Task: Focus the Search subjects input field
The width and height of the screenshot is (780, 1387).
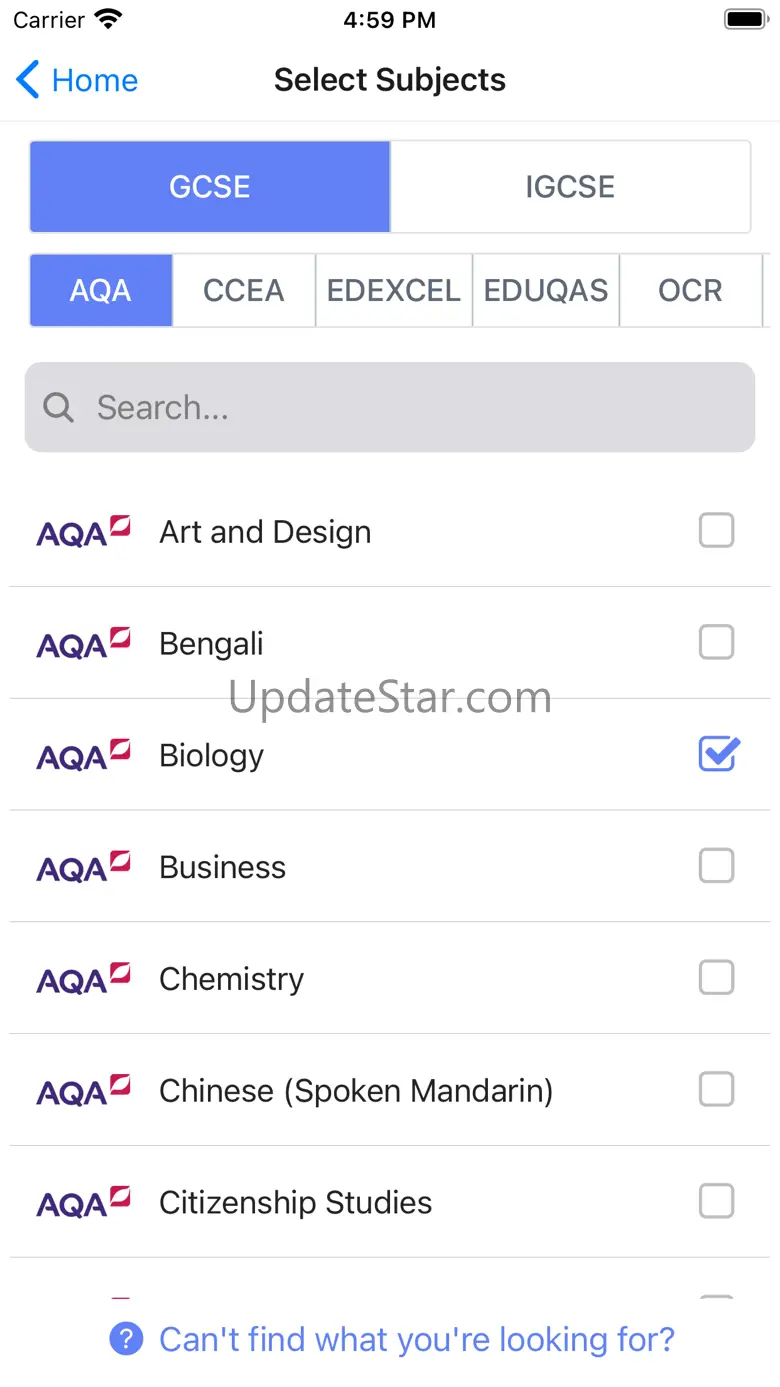Action: pos(400,407)
